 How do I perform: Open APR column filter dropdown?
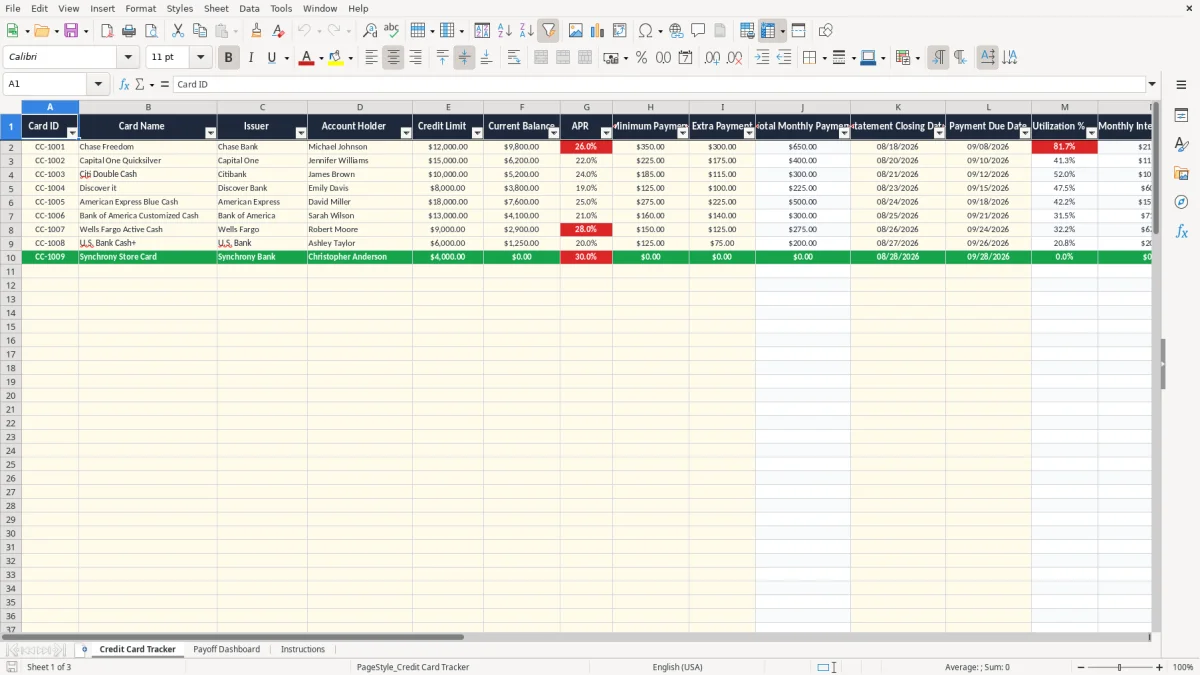coord(606,133)
